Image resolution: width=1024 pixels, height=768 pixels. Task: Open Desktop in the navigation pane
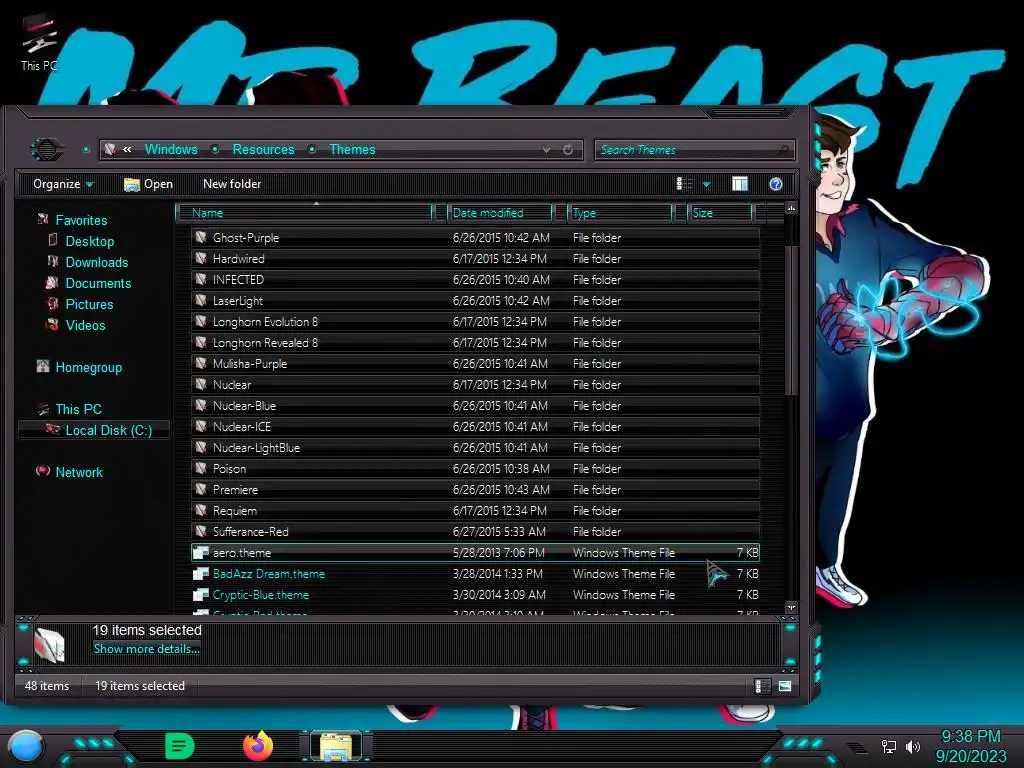pyautogui.click(x=89, y=242)
